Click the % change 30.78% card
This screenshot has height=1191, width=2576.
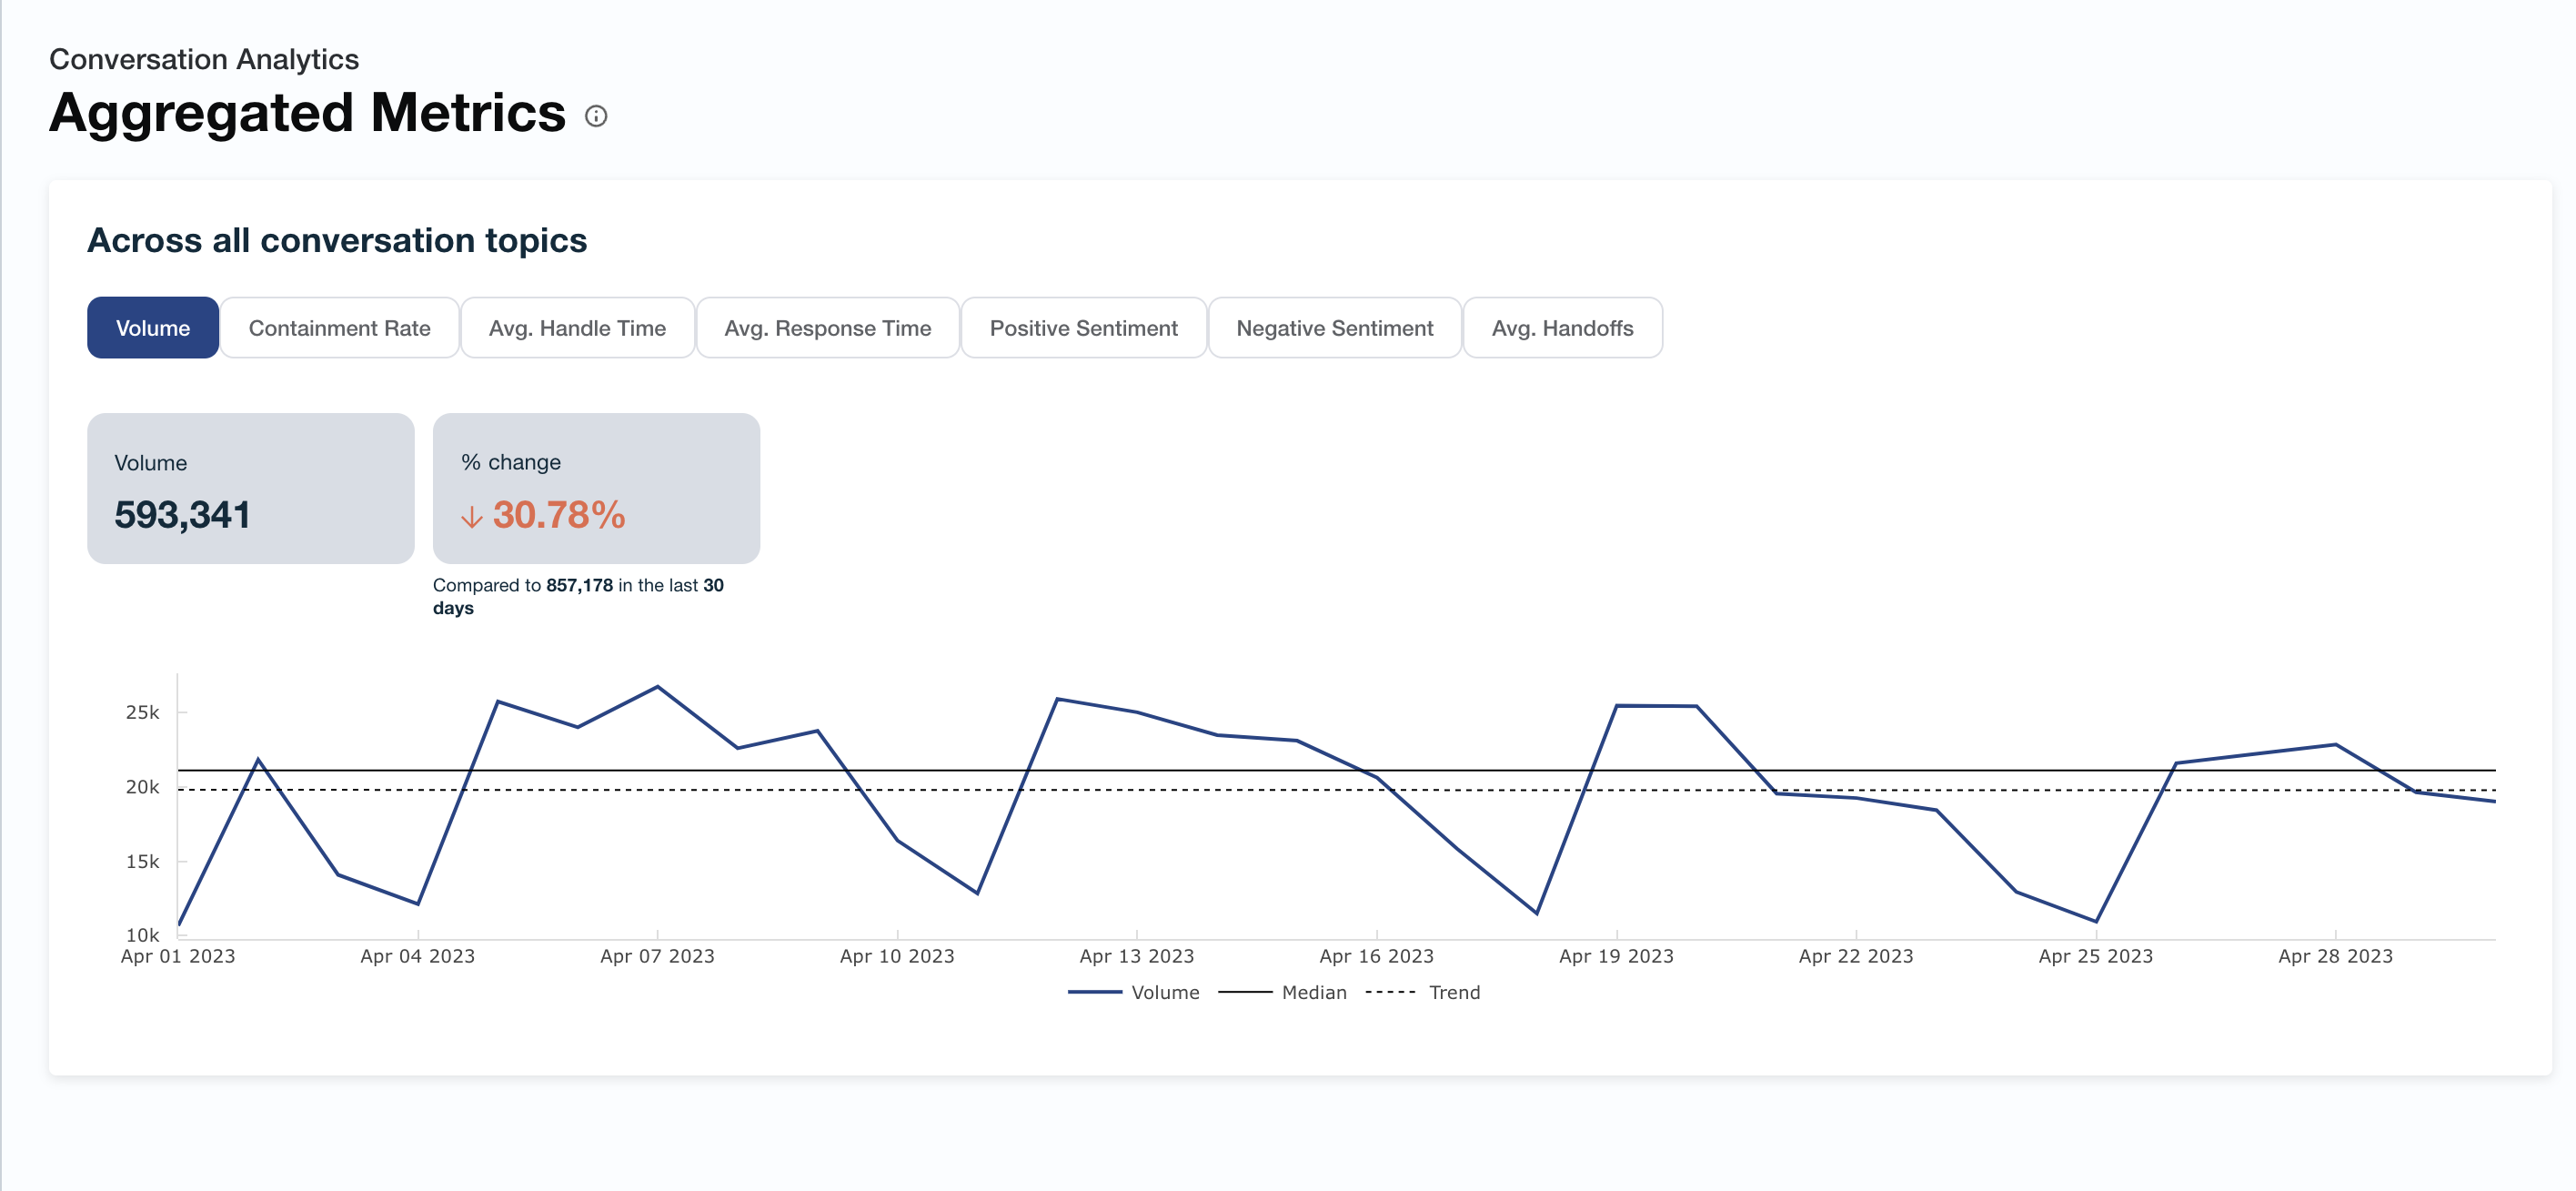click(596, 488)
